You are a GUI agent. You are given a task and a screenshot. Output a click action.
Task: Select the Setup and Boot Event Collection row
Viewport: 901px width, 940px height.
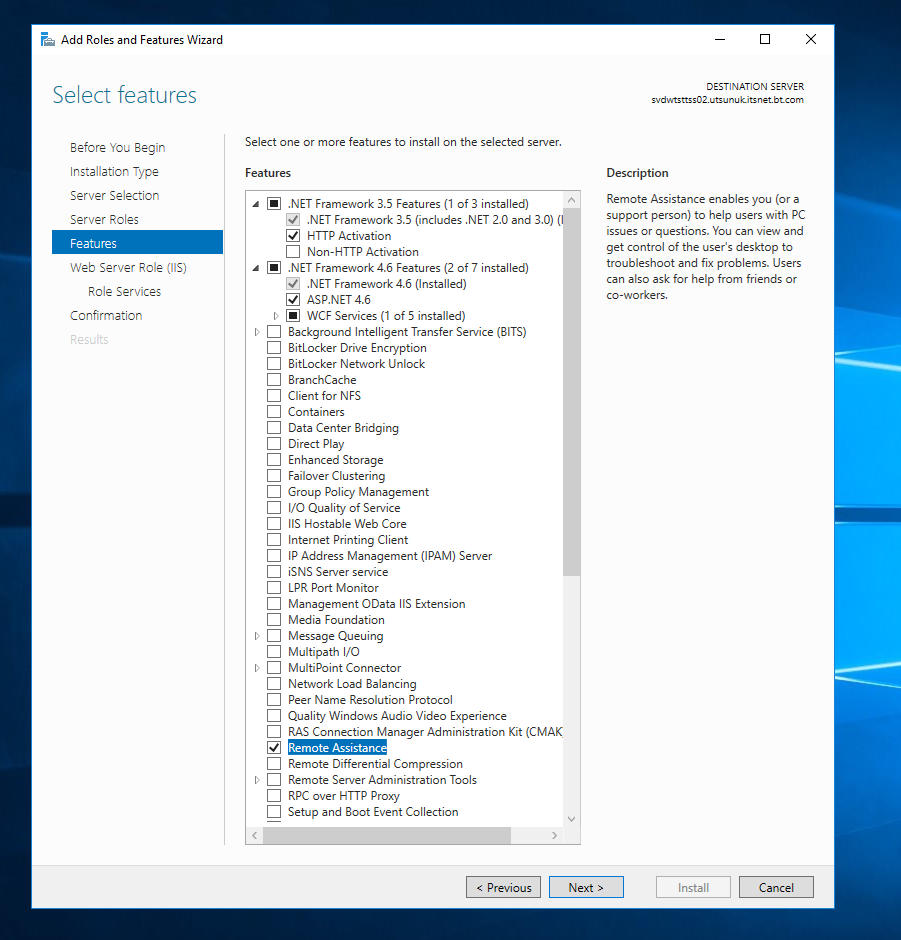(x=373, y=812)
